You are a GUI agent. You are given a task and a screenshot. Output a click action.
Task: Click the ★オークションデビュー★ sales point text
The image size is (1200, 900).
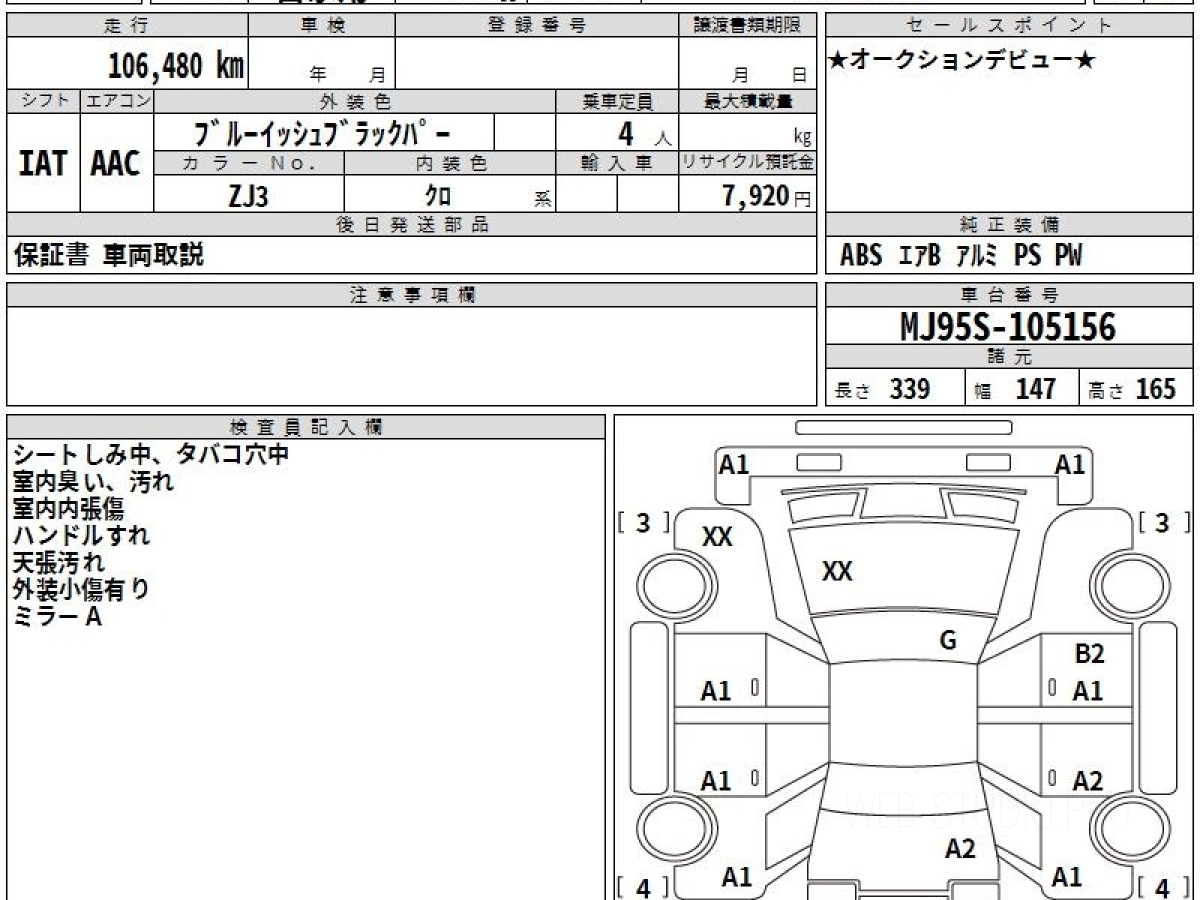point(962,60)
